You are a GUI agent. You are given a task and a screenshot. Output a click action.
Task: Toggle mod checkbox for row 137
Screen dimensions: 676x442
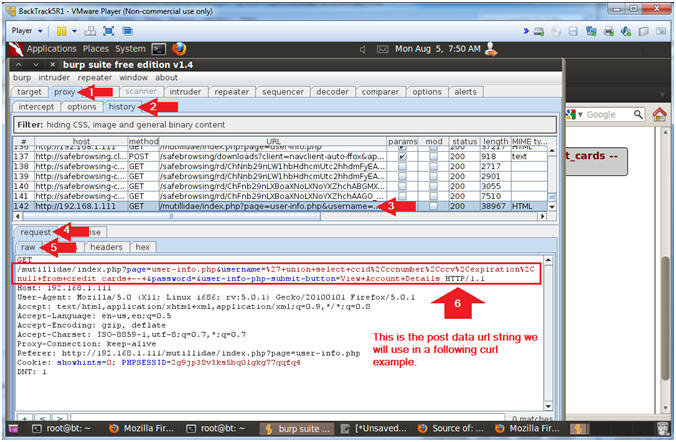tap(433, 157)
